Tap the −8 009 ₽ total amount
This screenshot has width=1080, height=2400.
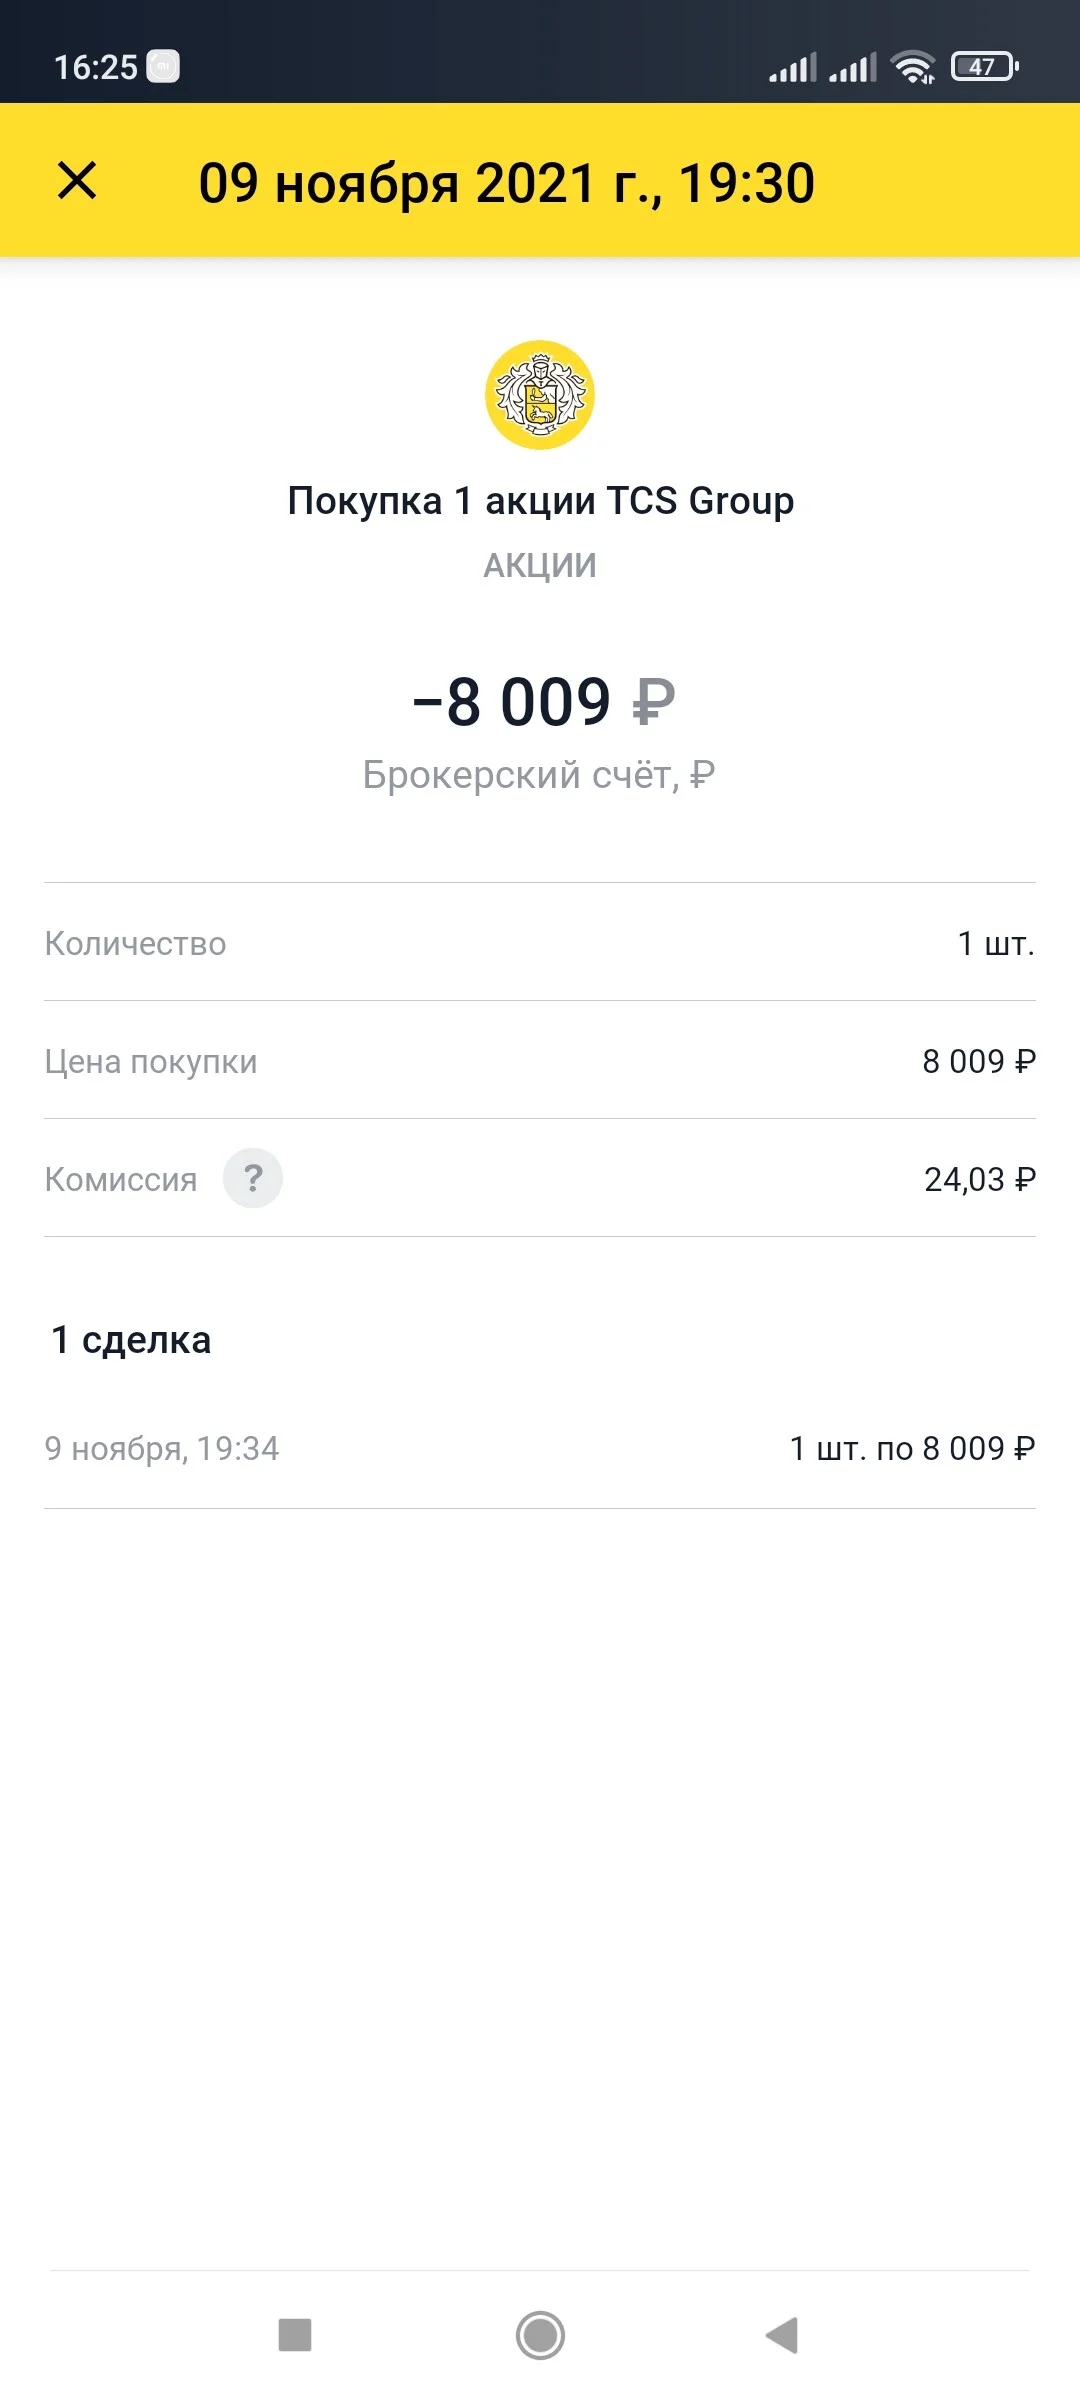tap(544, 701)
